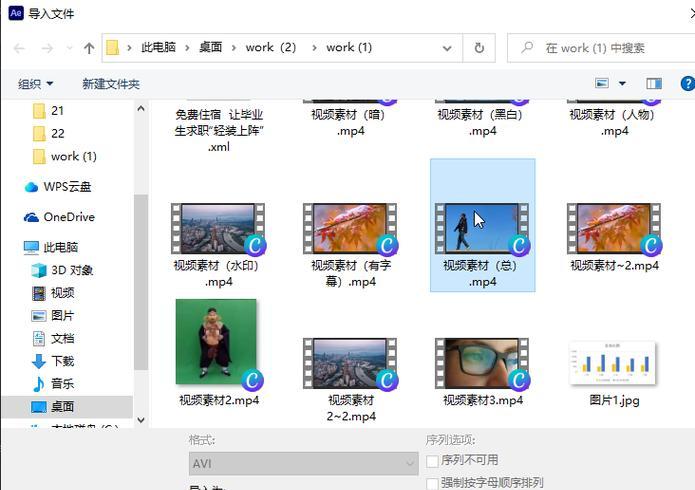The image size is (695, 490).
Task: Click the sidebar scroll down arrow
Action: pos(141,419)
